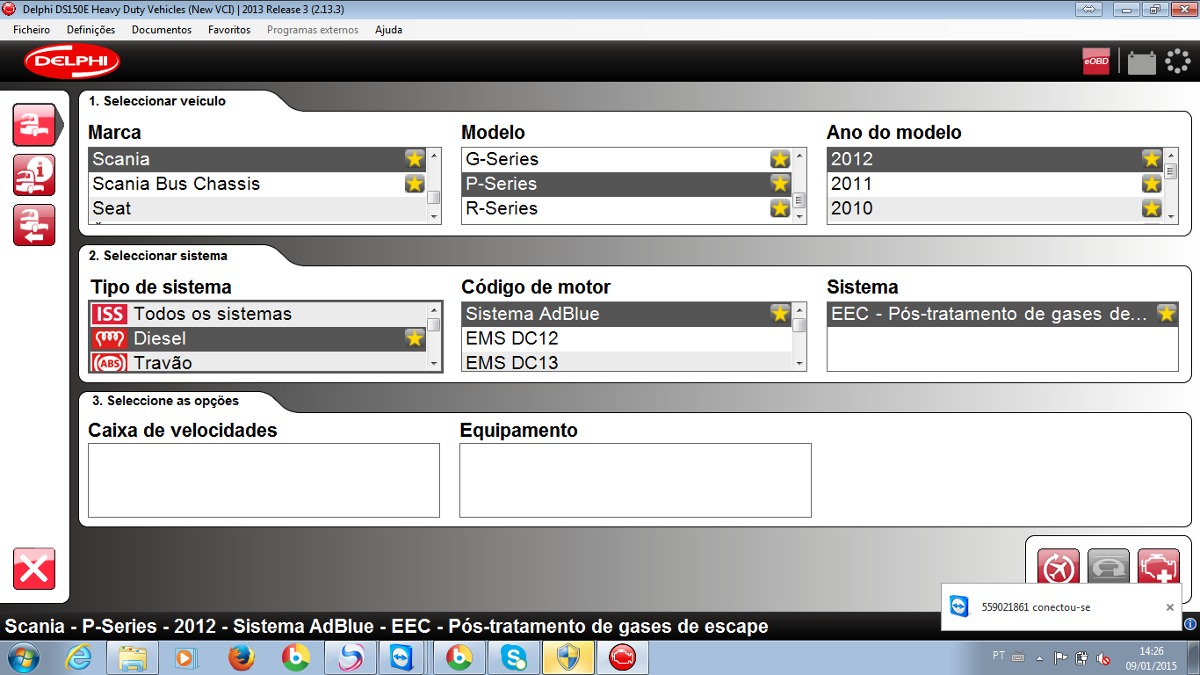Select model year 2010
Viewport: 1200px width, 675px height.
pos(995,208)
